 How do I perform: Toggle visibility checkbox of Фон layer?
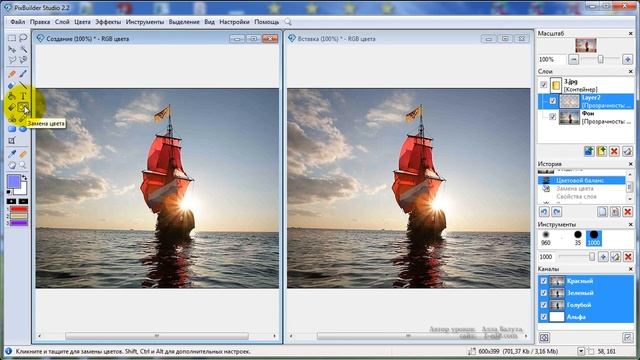[x=553, y=117]
